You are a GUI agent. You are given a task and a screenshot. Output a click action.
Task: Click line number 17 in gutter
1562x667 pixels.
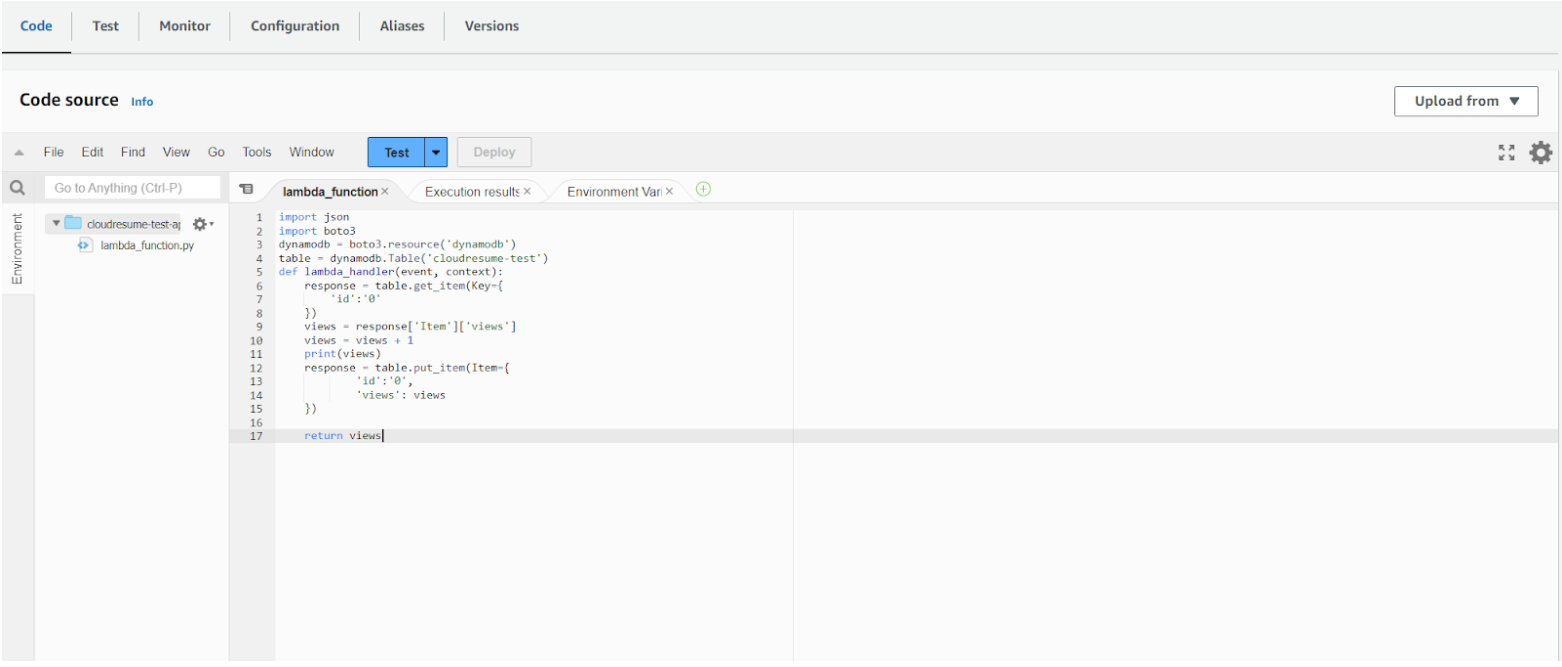coord(256,436)
